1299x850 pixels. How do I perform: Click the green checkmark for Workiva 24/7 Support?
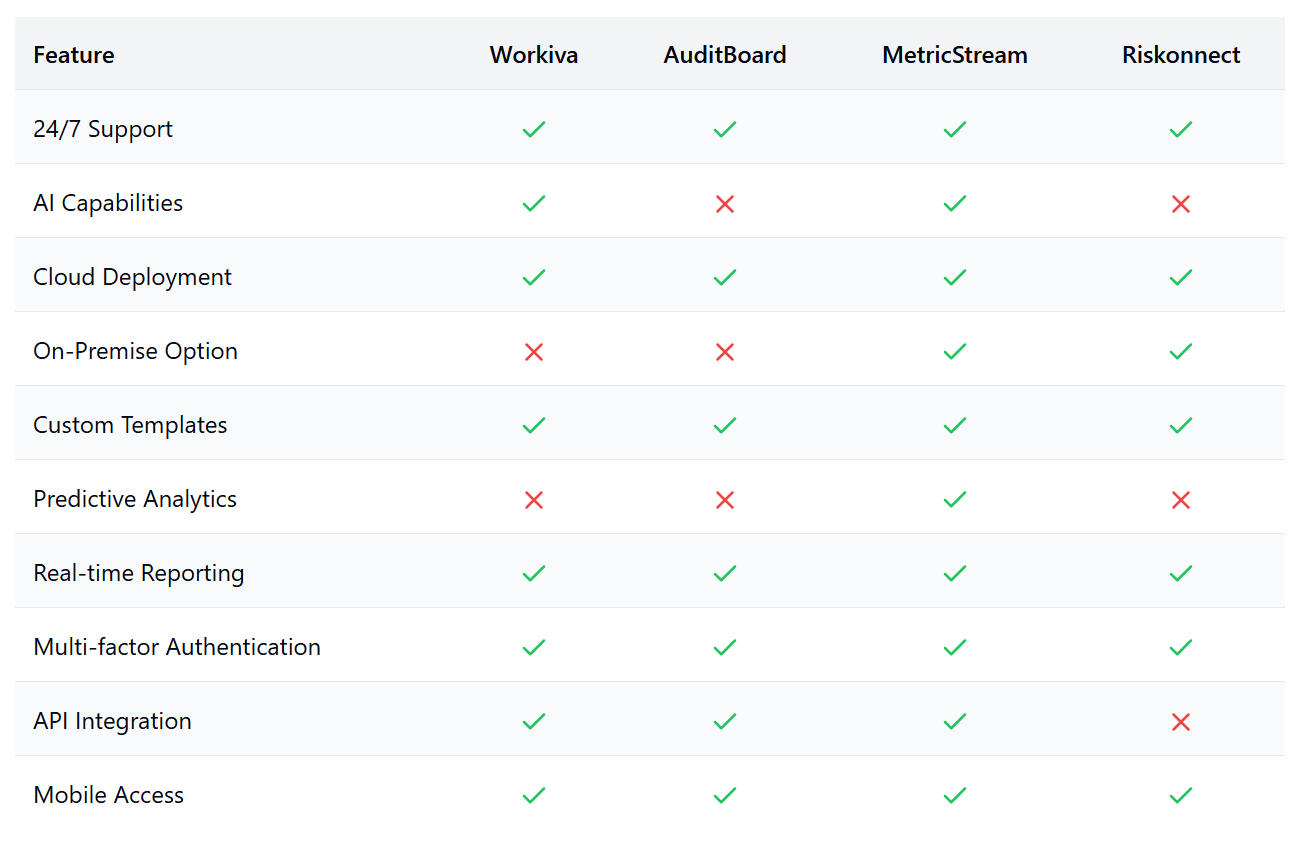click(x=534, y=129)
